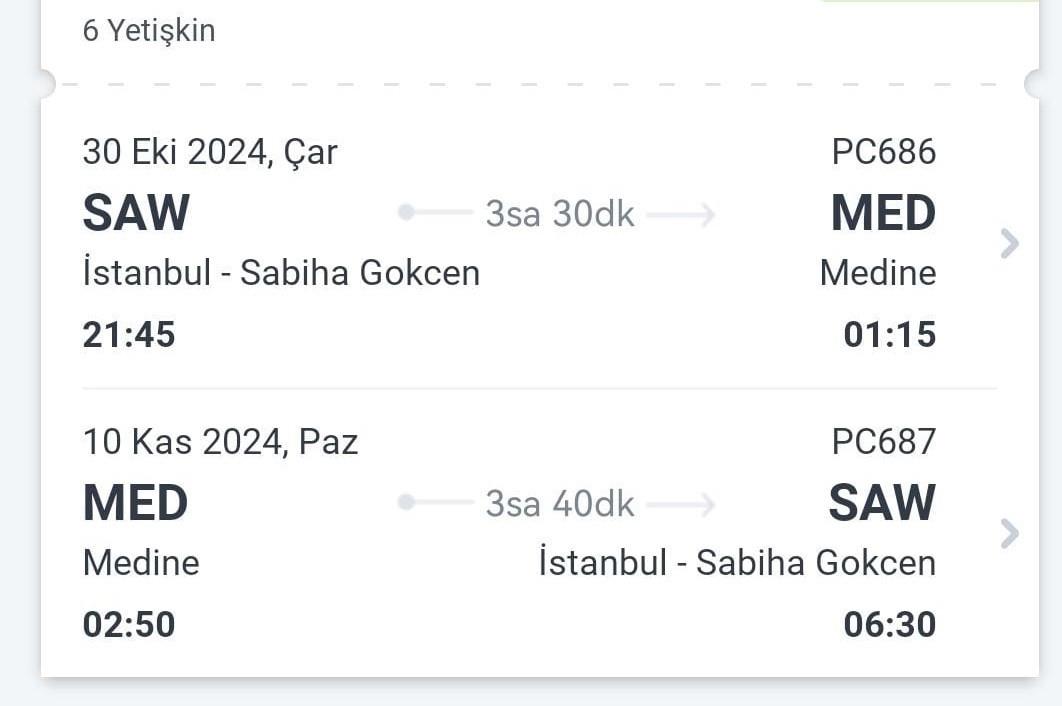1062x706 pixels.
Task: Click the MED code on return flight
Action: pyautogui.click(x=135, y=503)
